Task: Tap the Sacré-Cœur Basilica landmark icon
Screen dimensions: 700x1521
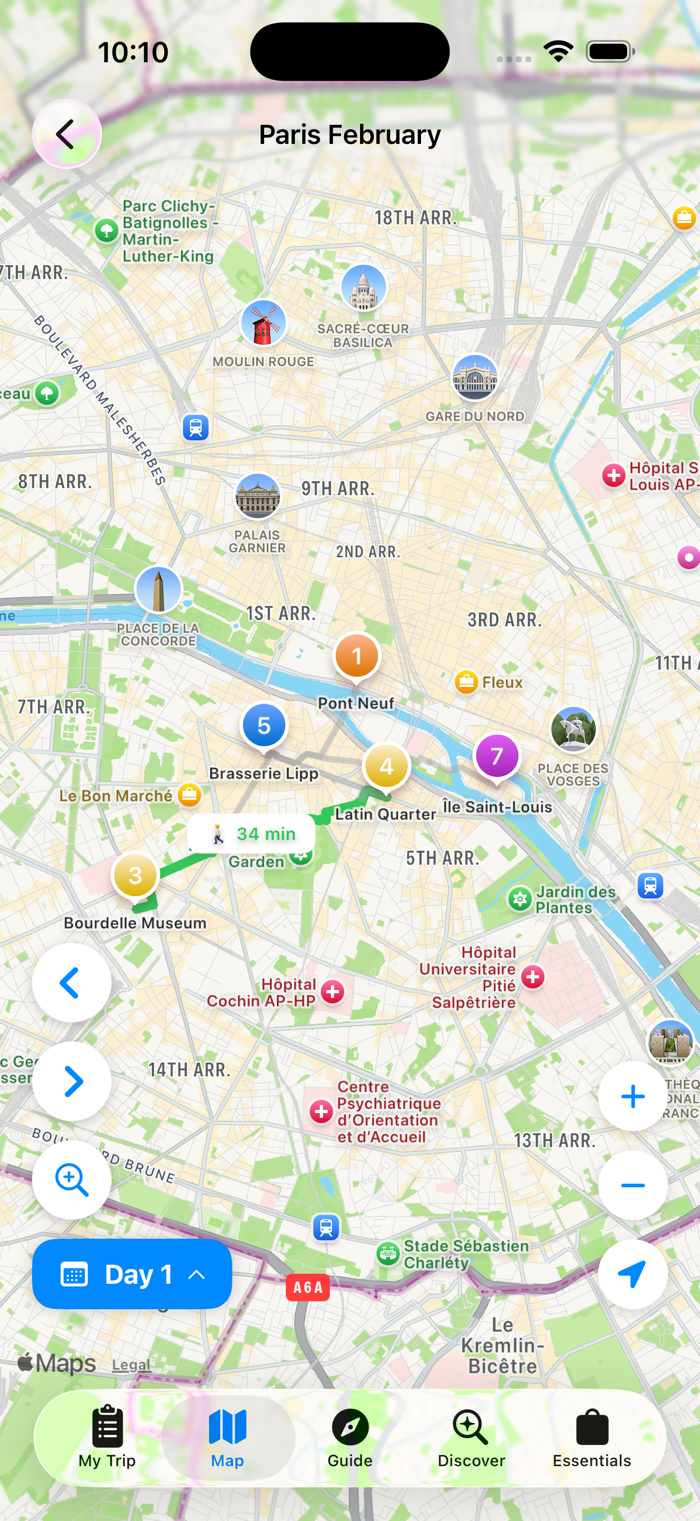Action: click(x=363, y=288)
